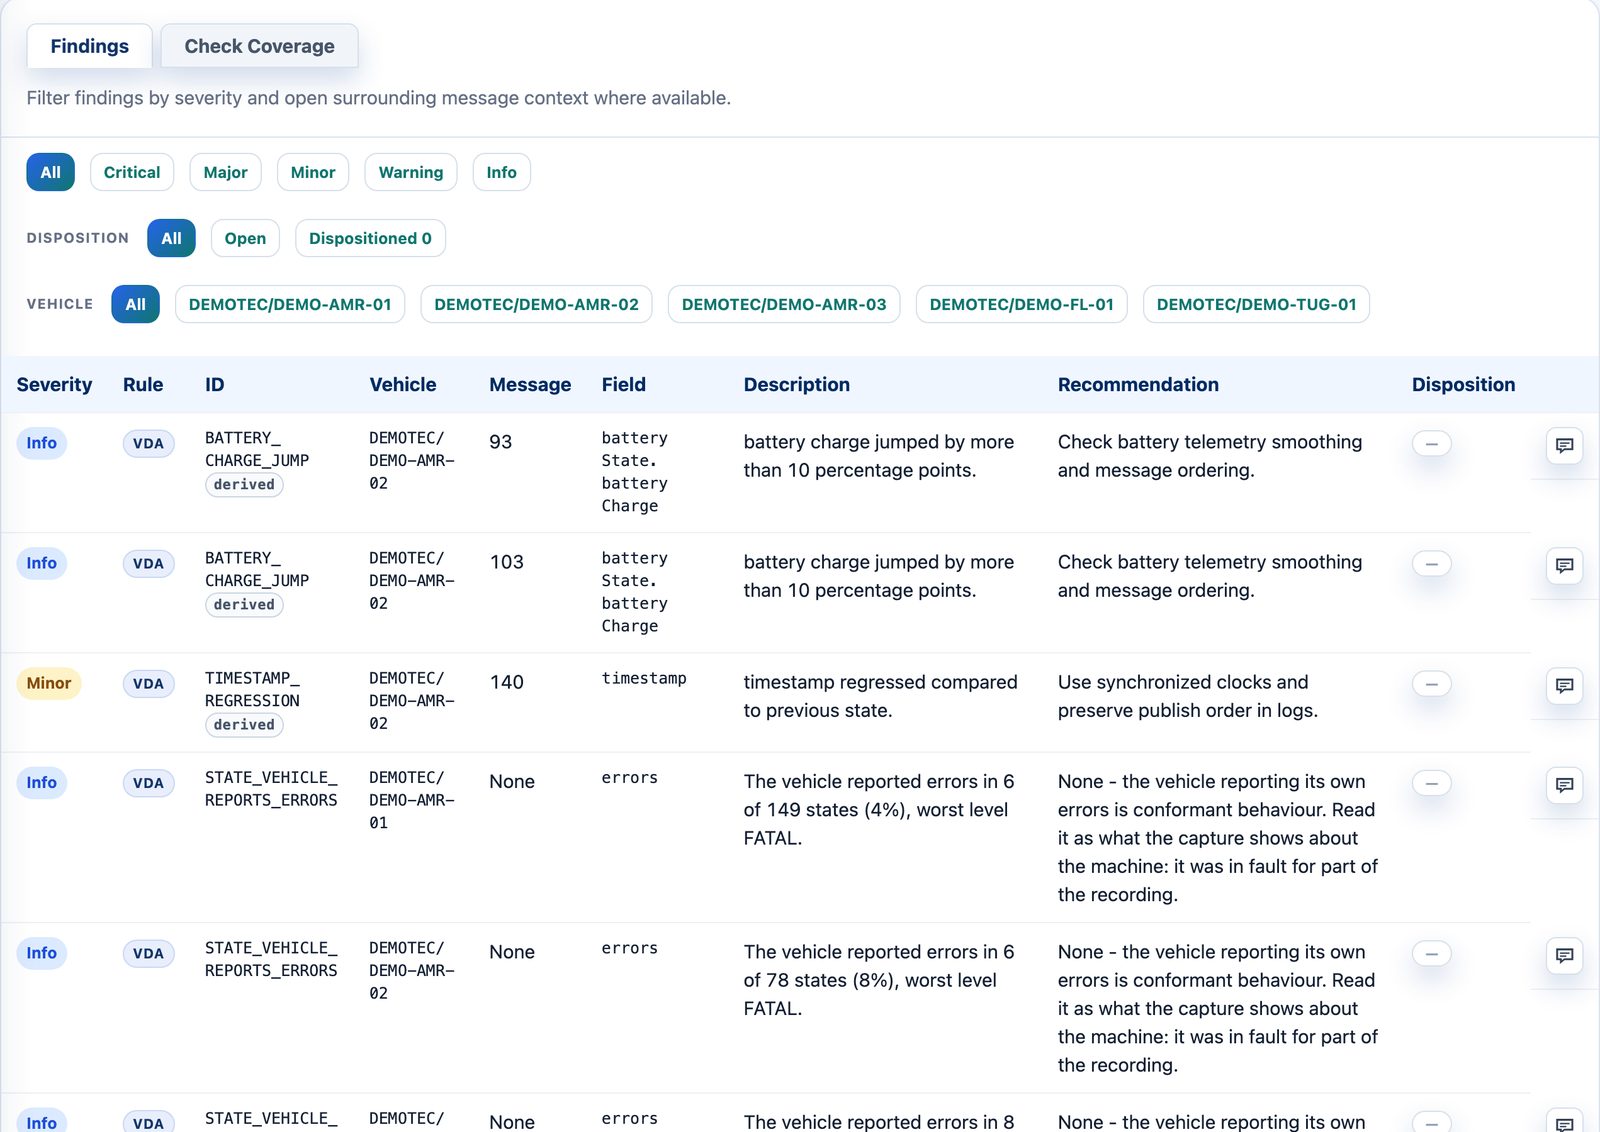Click 'Use synchronized clocks' recommendation text

1188,696
